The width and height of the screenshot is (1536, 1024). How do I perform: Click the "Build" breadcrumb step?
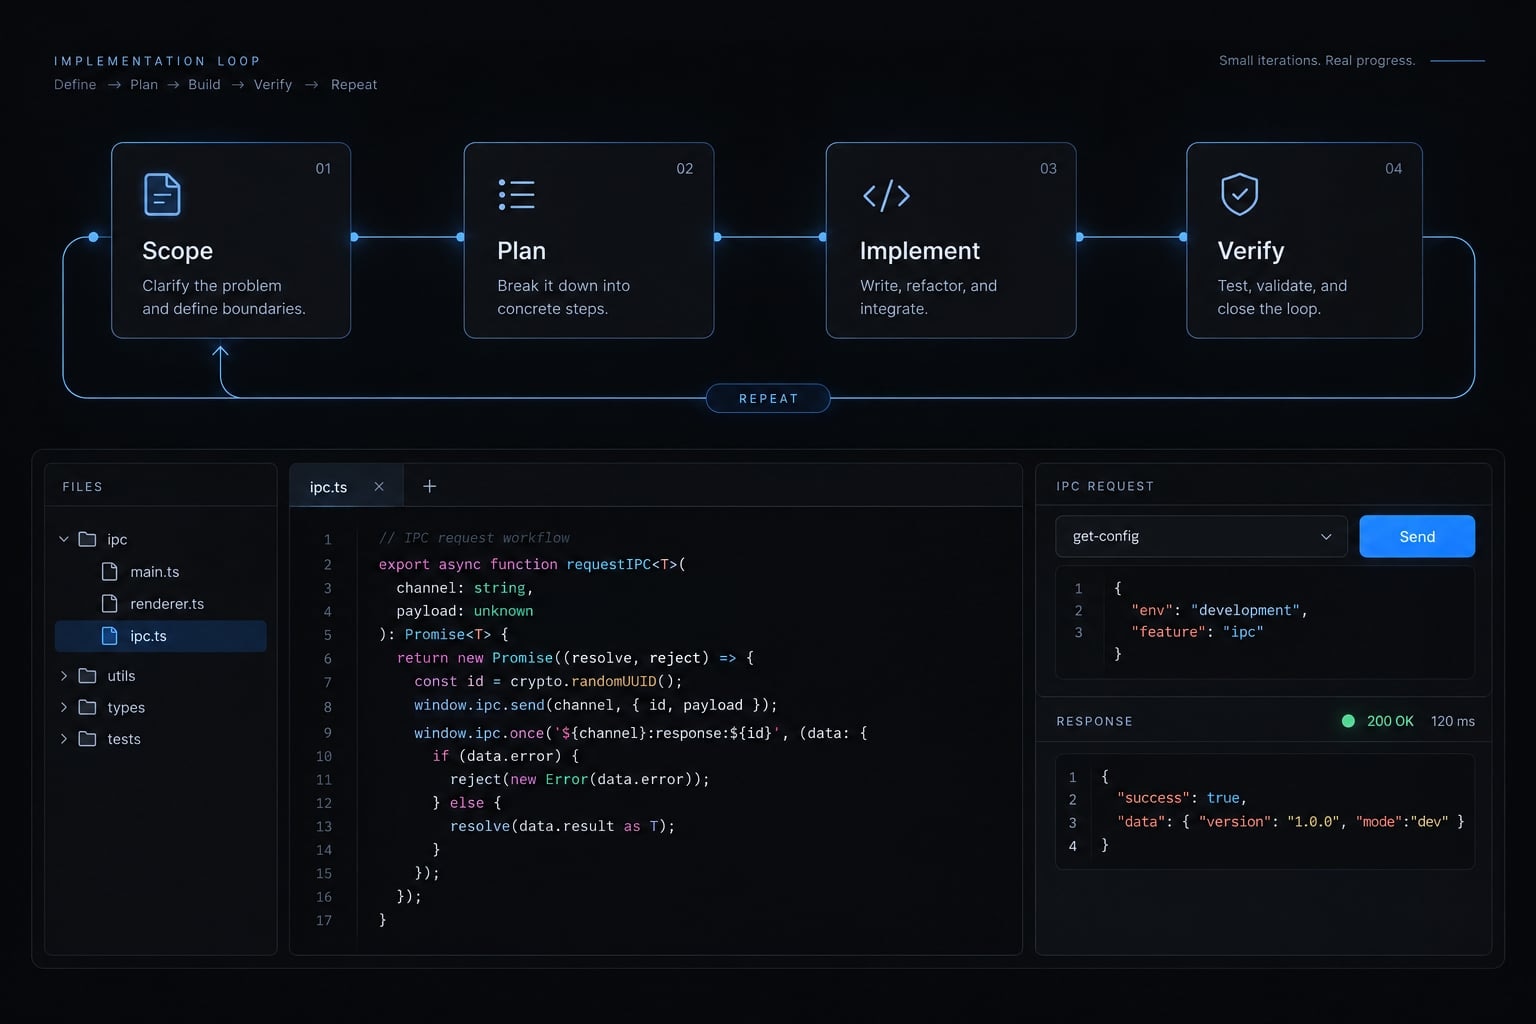coord(204,84)
